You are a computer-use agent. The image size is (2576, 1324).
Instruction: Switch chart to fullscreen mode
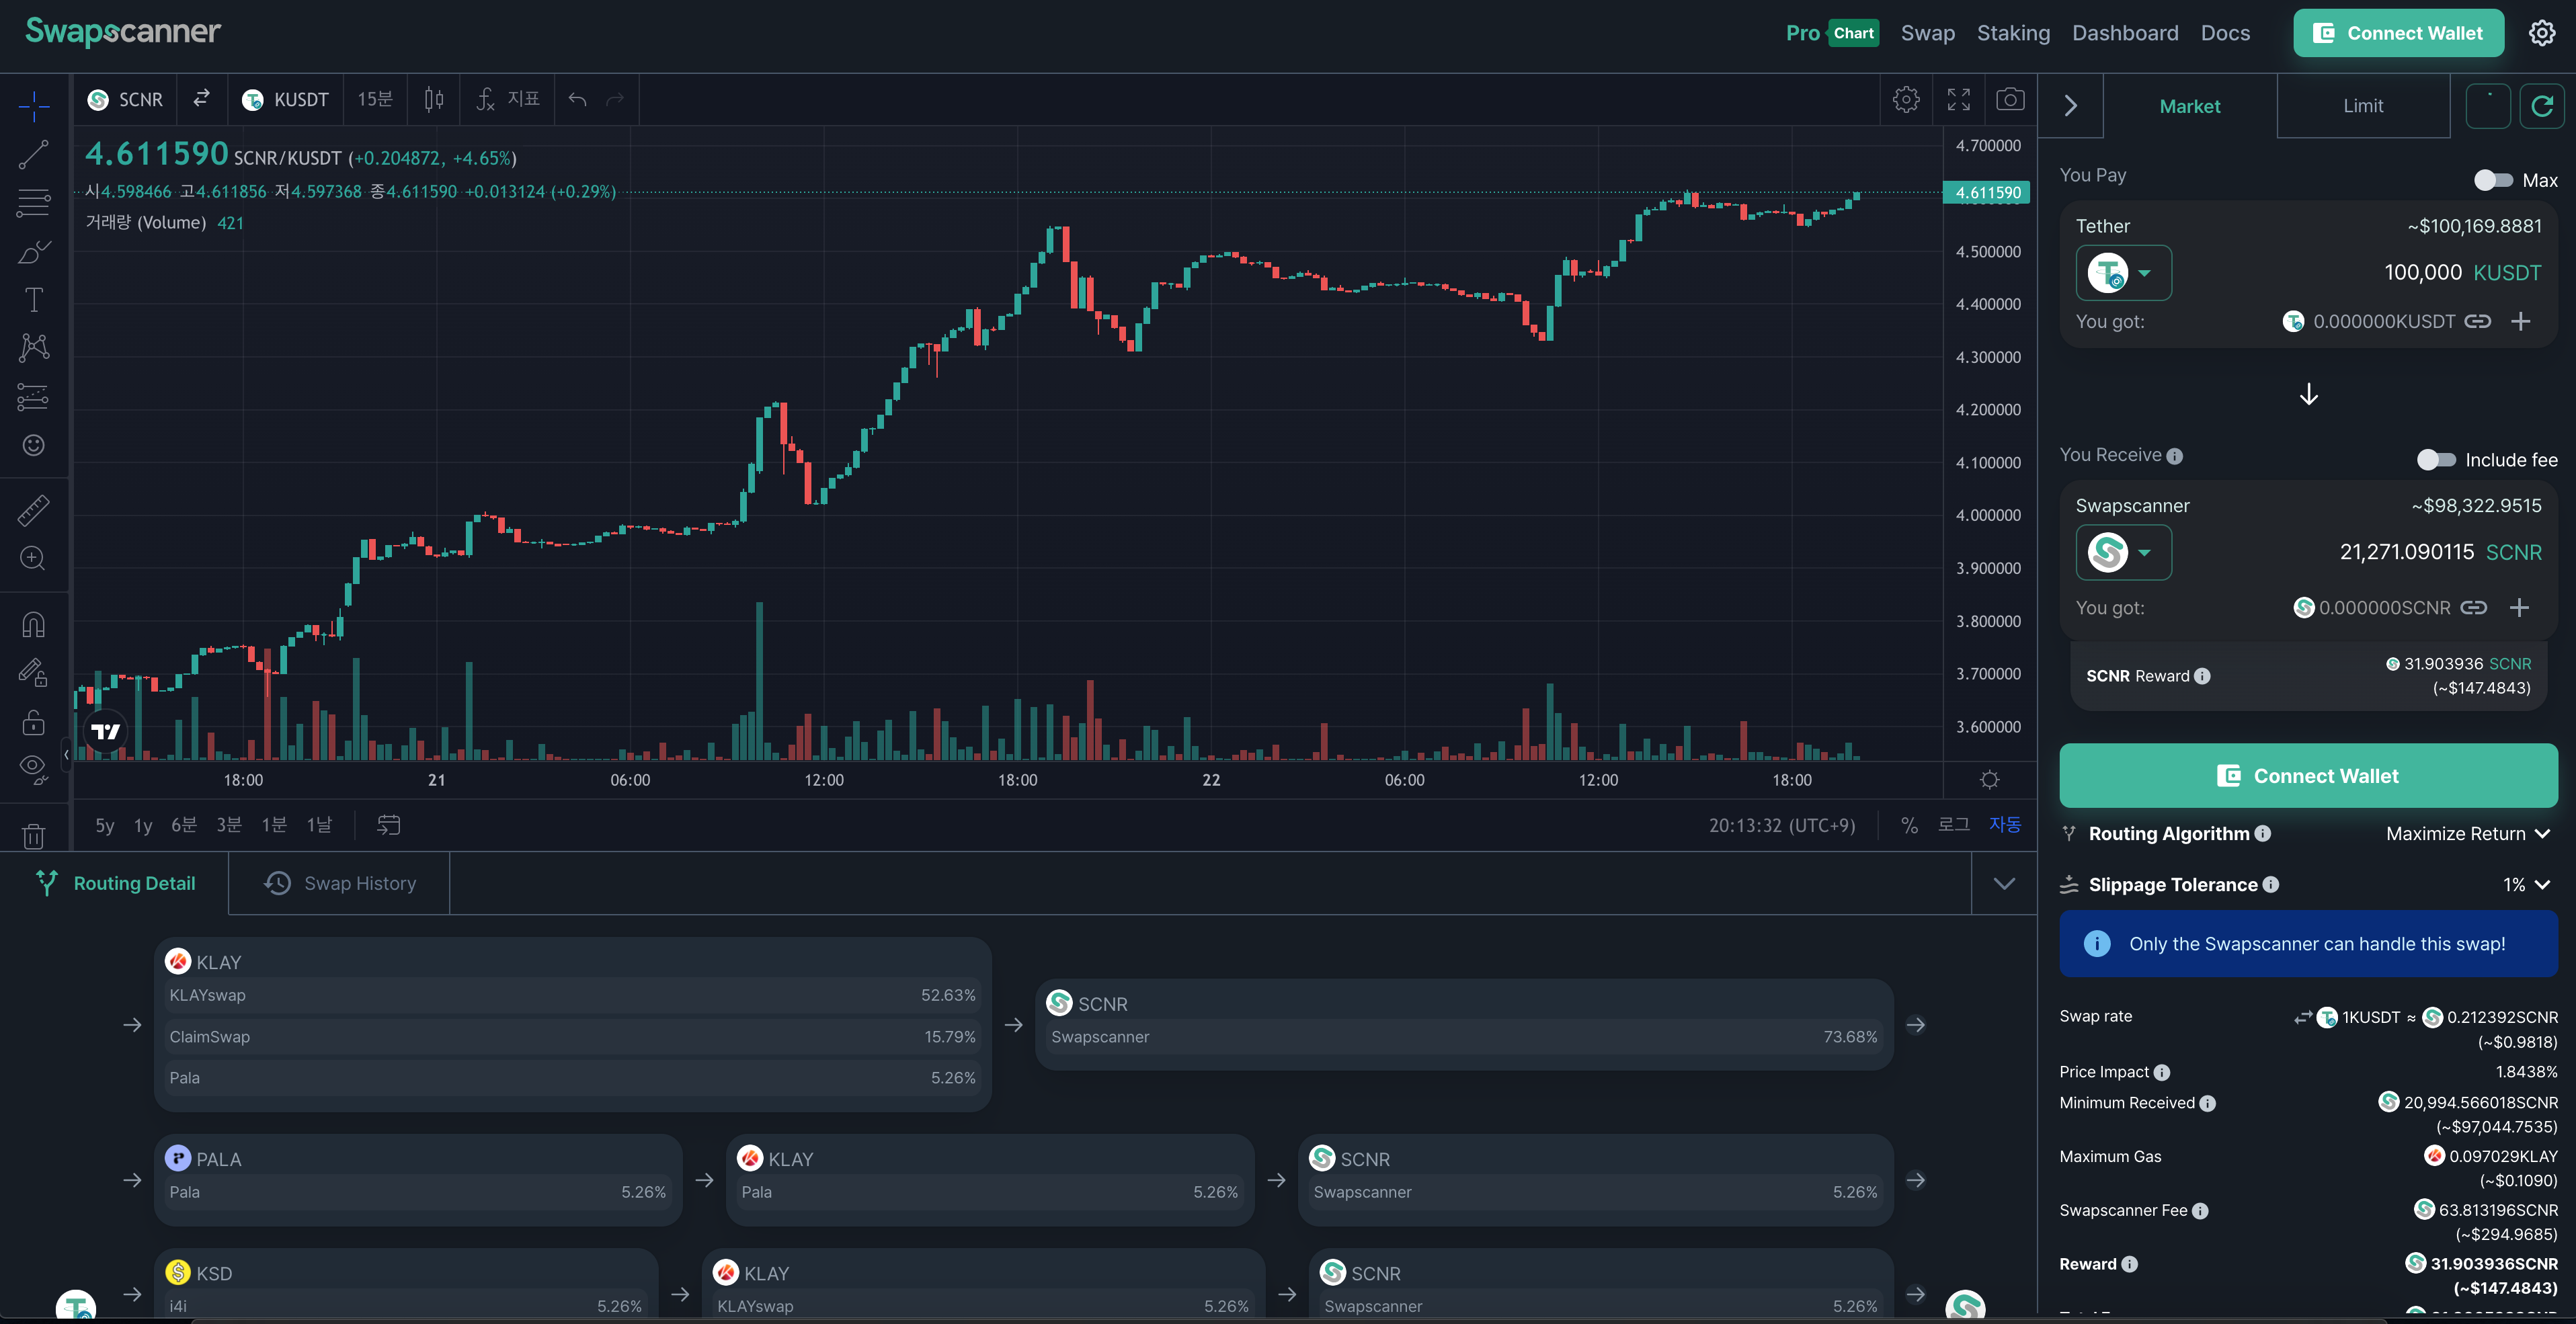(x=1958, y=99)
